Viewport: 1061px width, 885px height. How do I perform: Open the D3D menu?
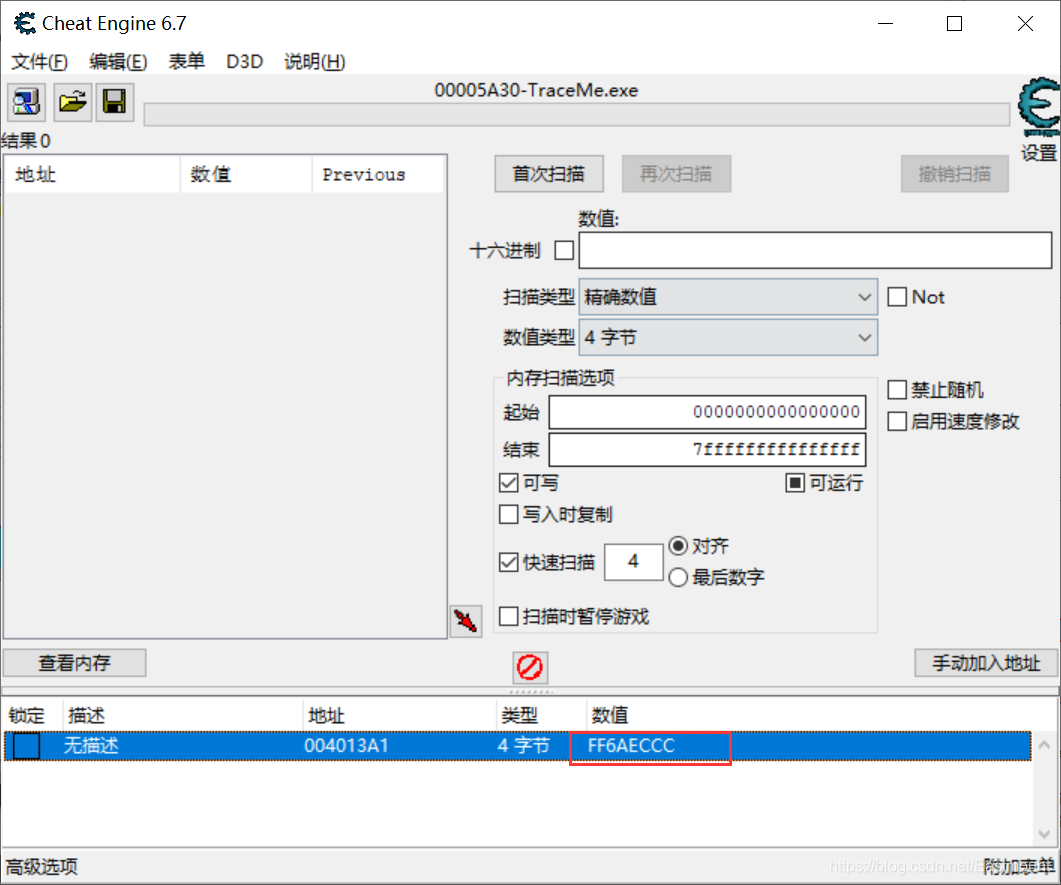pyautogui.click(x=244, y=62)
